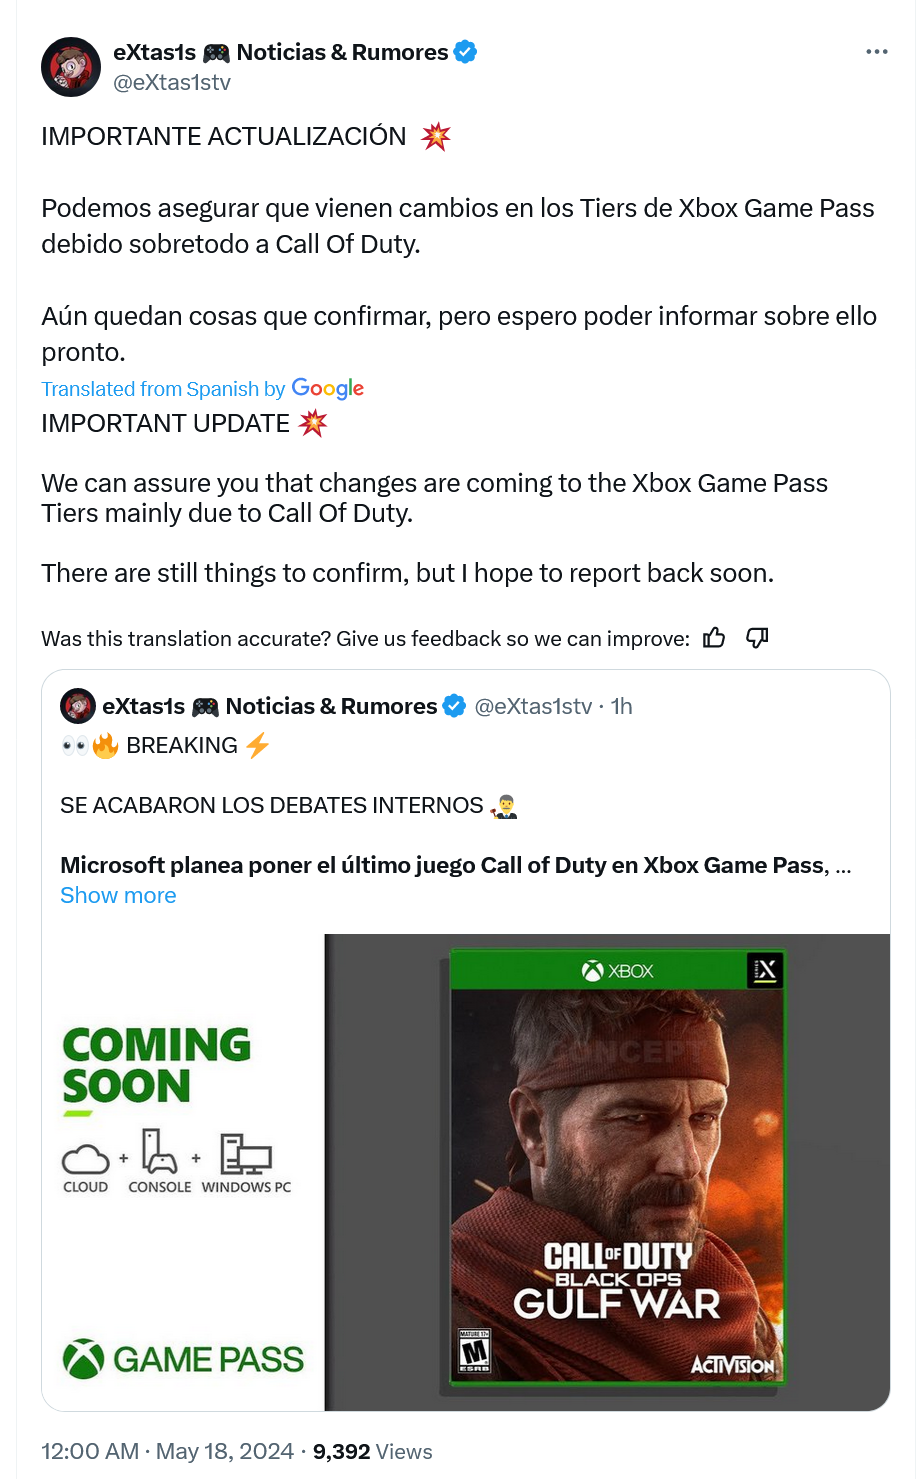This screenshot has width=921, height=1479.
Task: Click author name eXtas1s Noticias & Rumores
Action: click(280, 52)
